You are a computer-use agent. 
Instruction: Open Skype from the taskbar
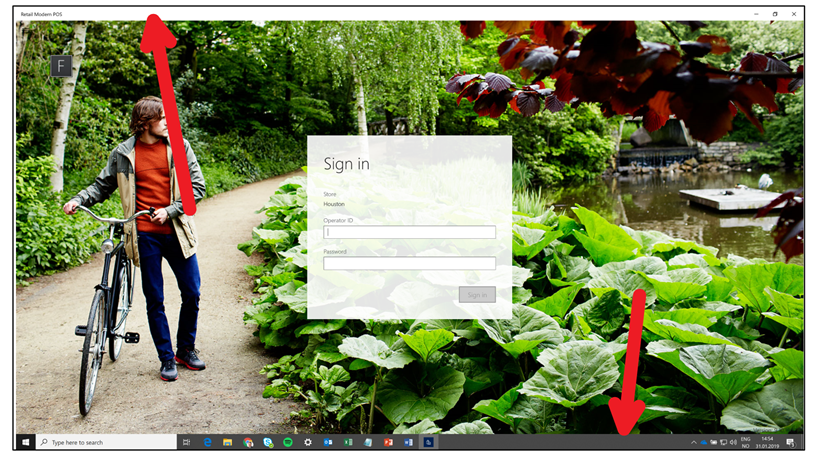[x=268, y=441]
